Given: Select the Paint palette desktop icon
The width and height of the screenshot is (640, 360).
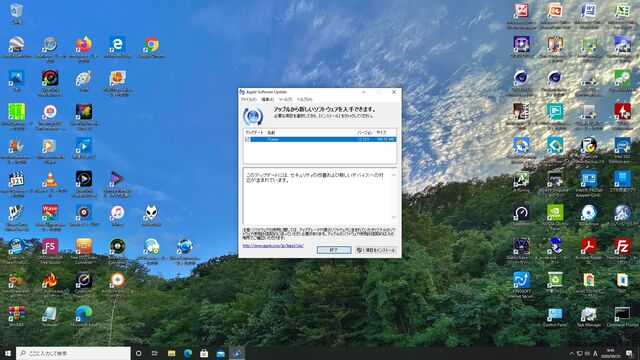Looking at the screenshot, I should coord(84,78).
